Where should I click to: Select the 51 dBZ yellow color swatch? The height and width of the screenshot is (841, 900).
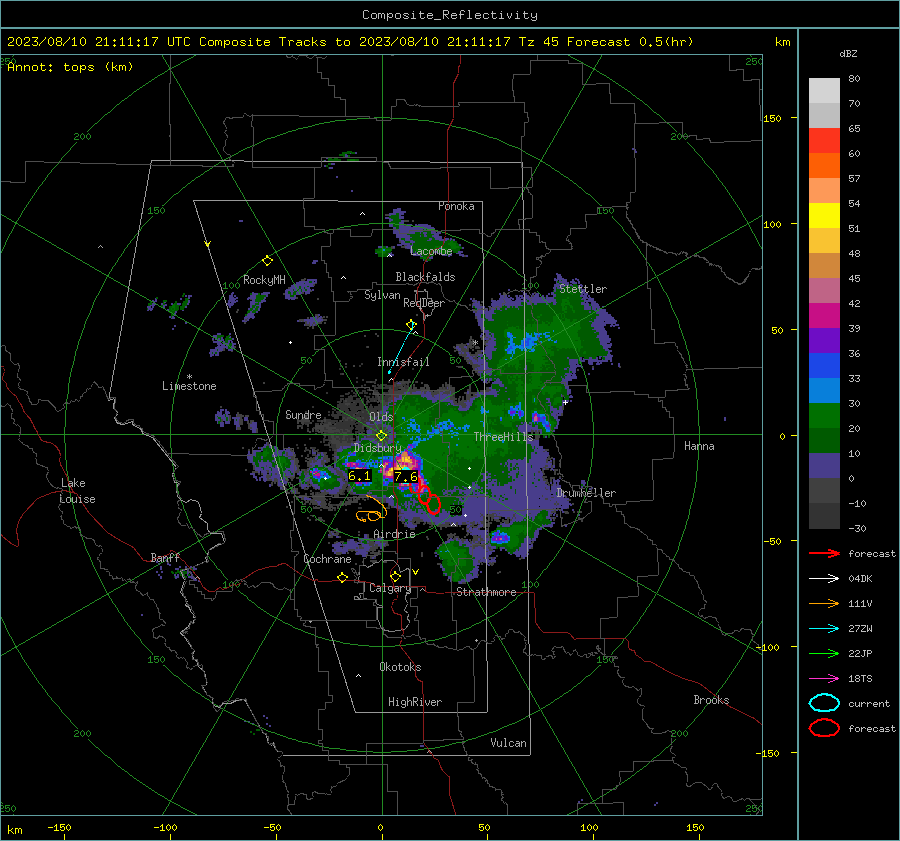coord(824,215)
